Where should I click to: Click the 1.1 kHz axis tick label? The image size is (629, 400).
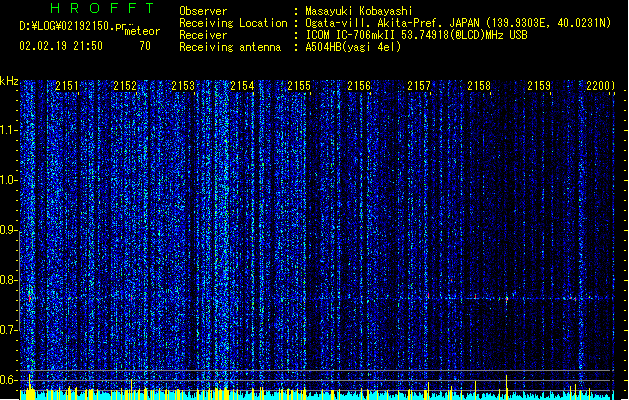pyautogui.click(x=9, y=130)
